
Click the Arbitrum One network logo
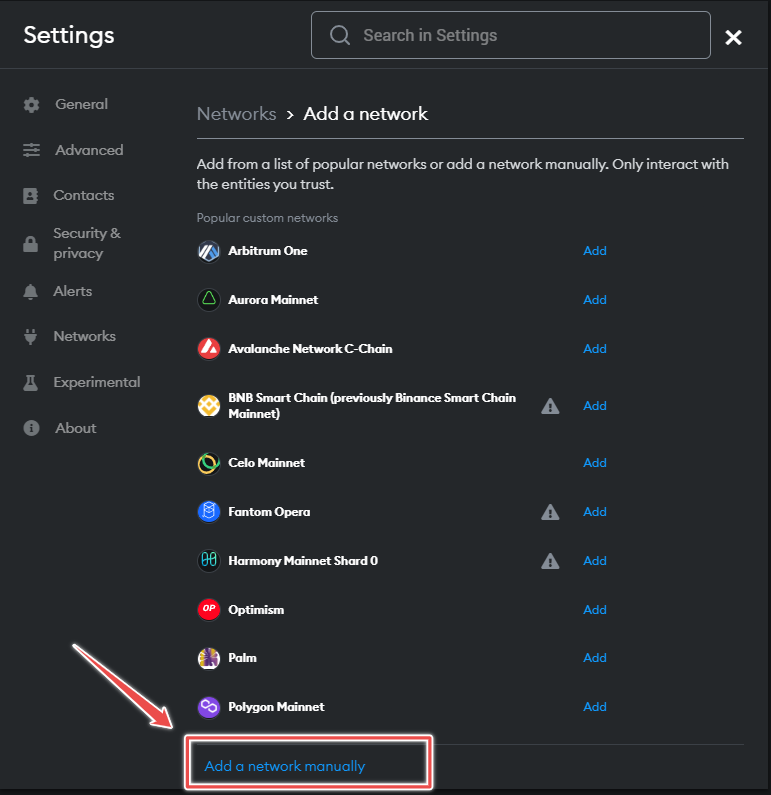coord(208,251)
